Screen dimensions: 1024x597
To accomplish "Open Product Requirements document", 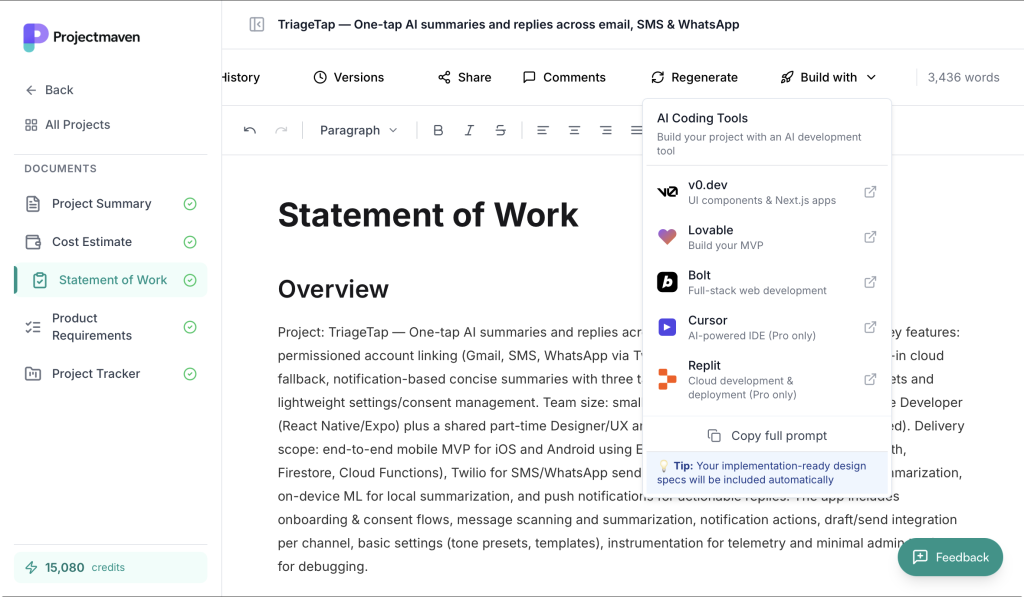I will pyautogui.click(x=92, y=327).
